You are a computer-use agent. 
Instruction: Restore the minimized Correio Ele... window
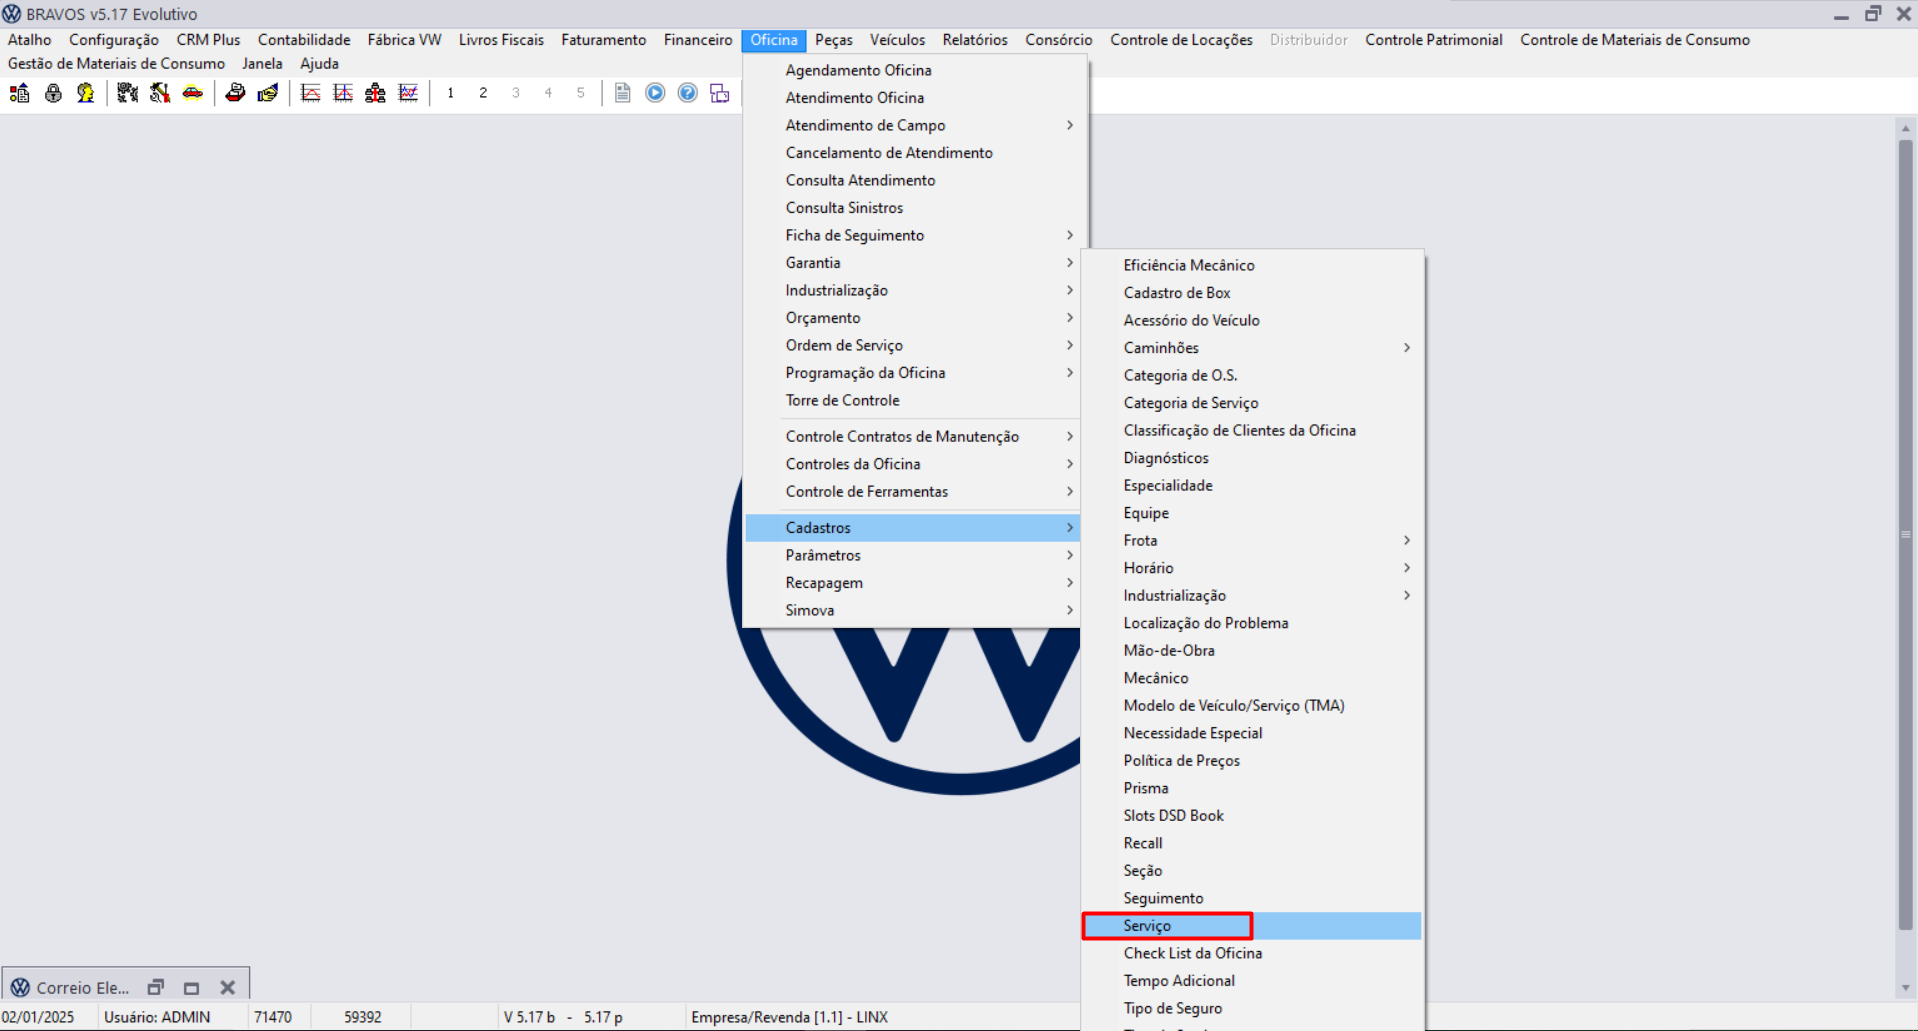click(156, 988)
